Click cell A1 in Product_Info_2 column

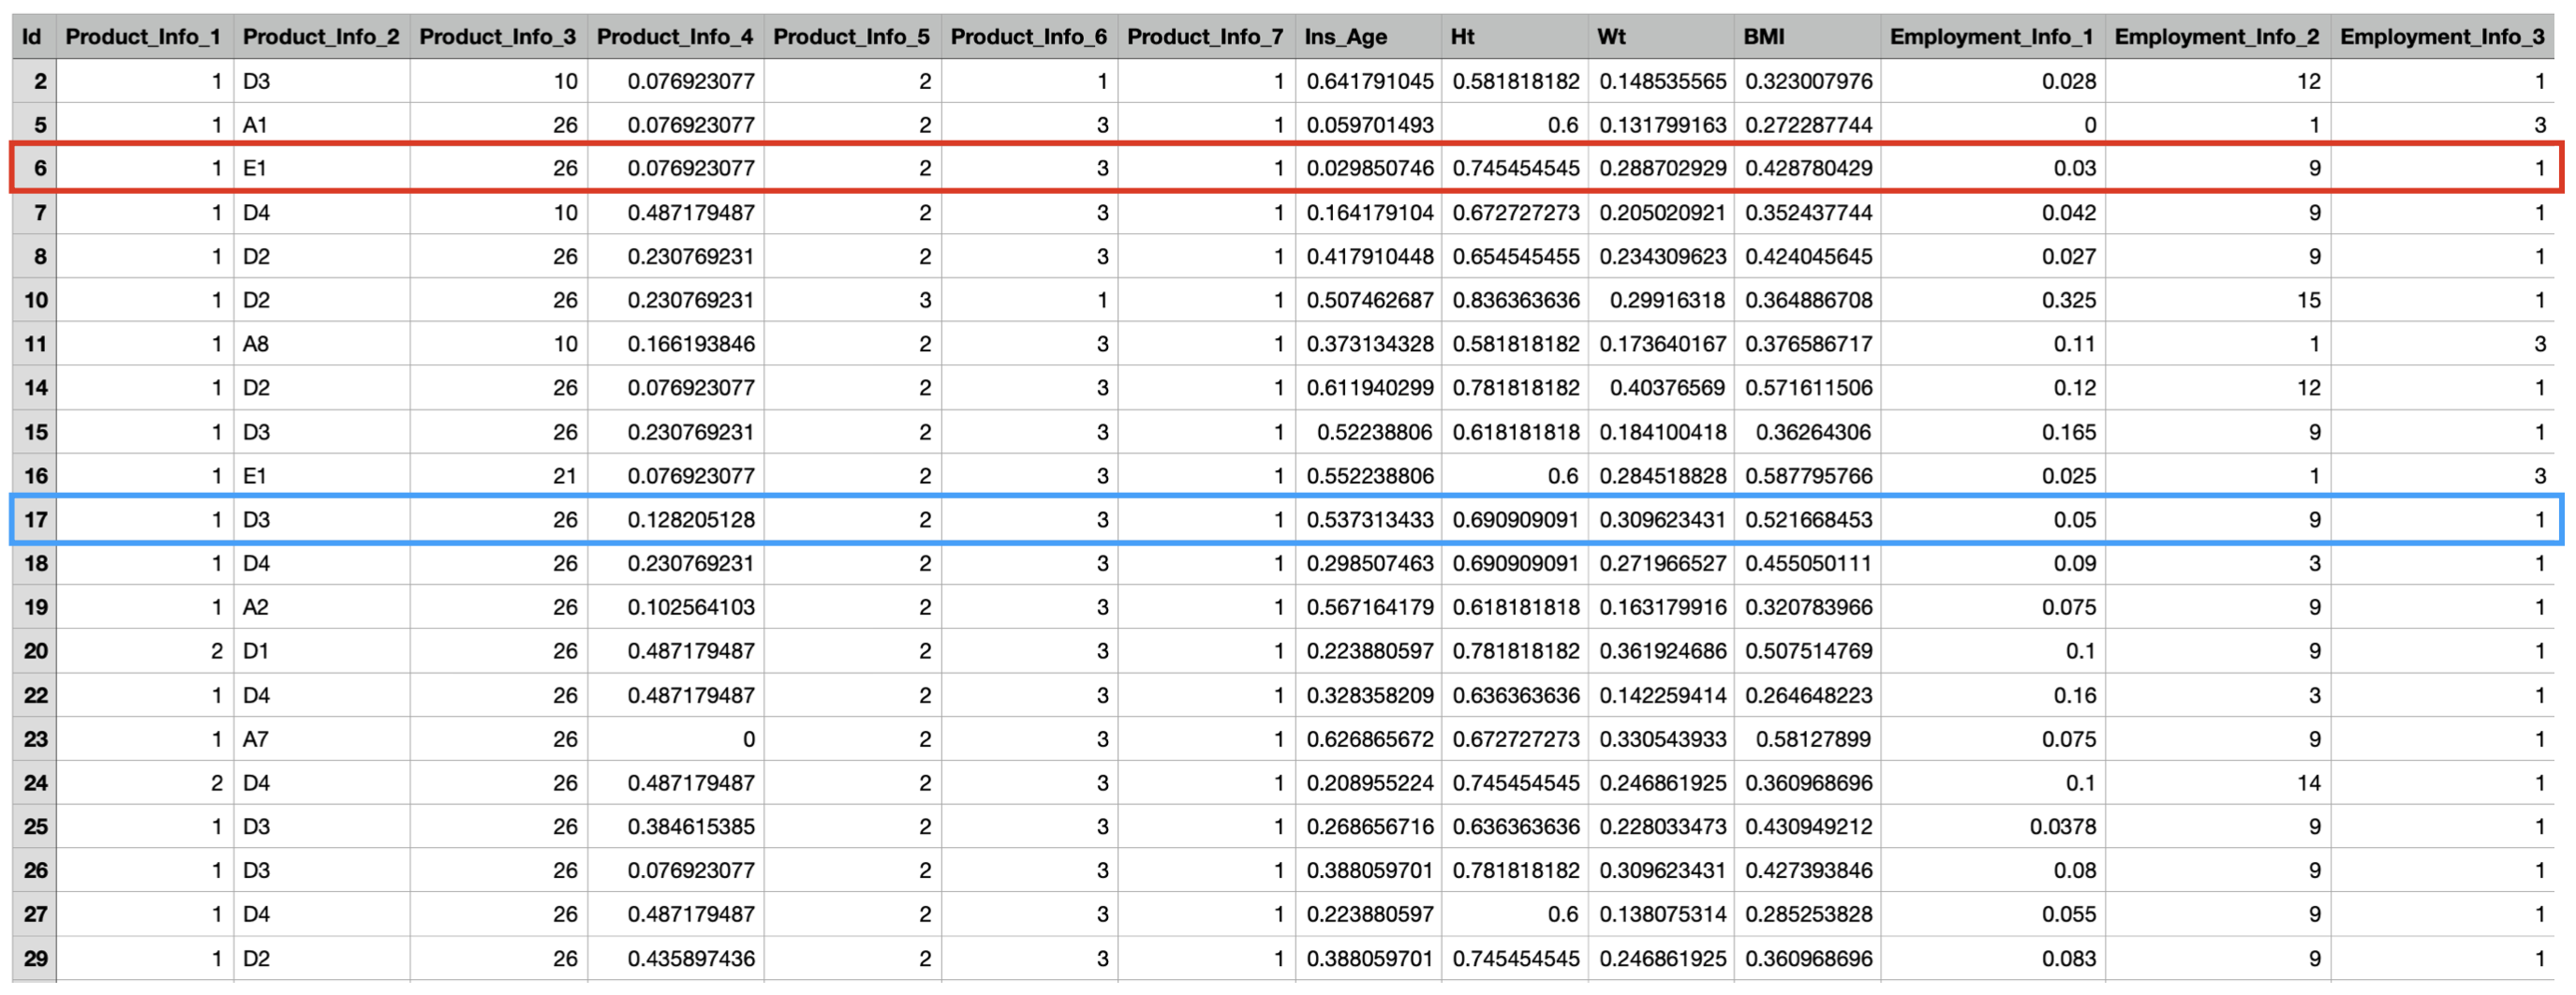(x=322, y=125)
